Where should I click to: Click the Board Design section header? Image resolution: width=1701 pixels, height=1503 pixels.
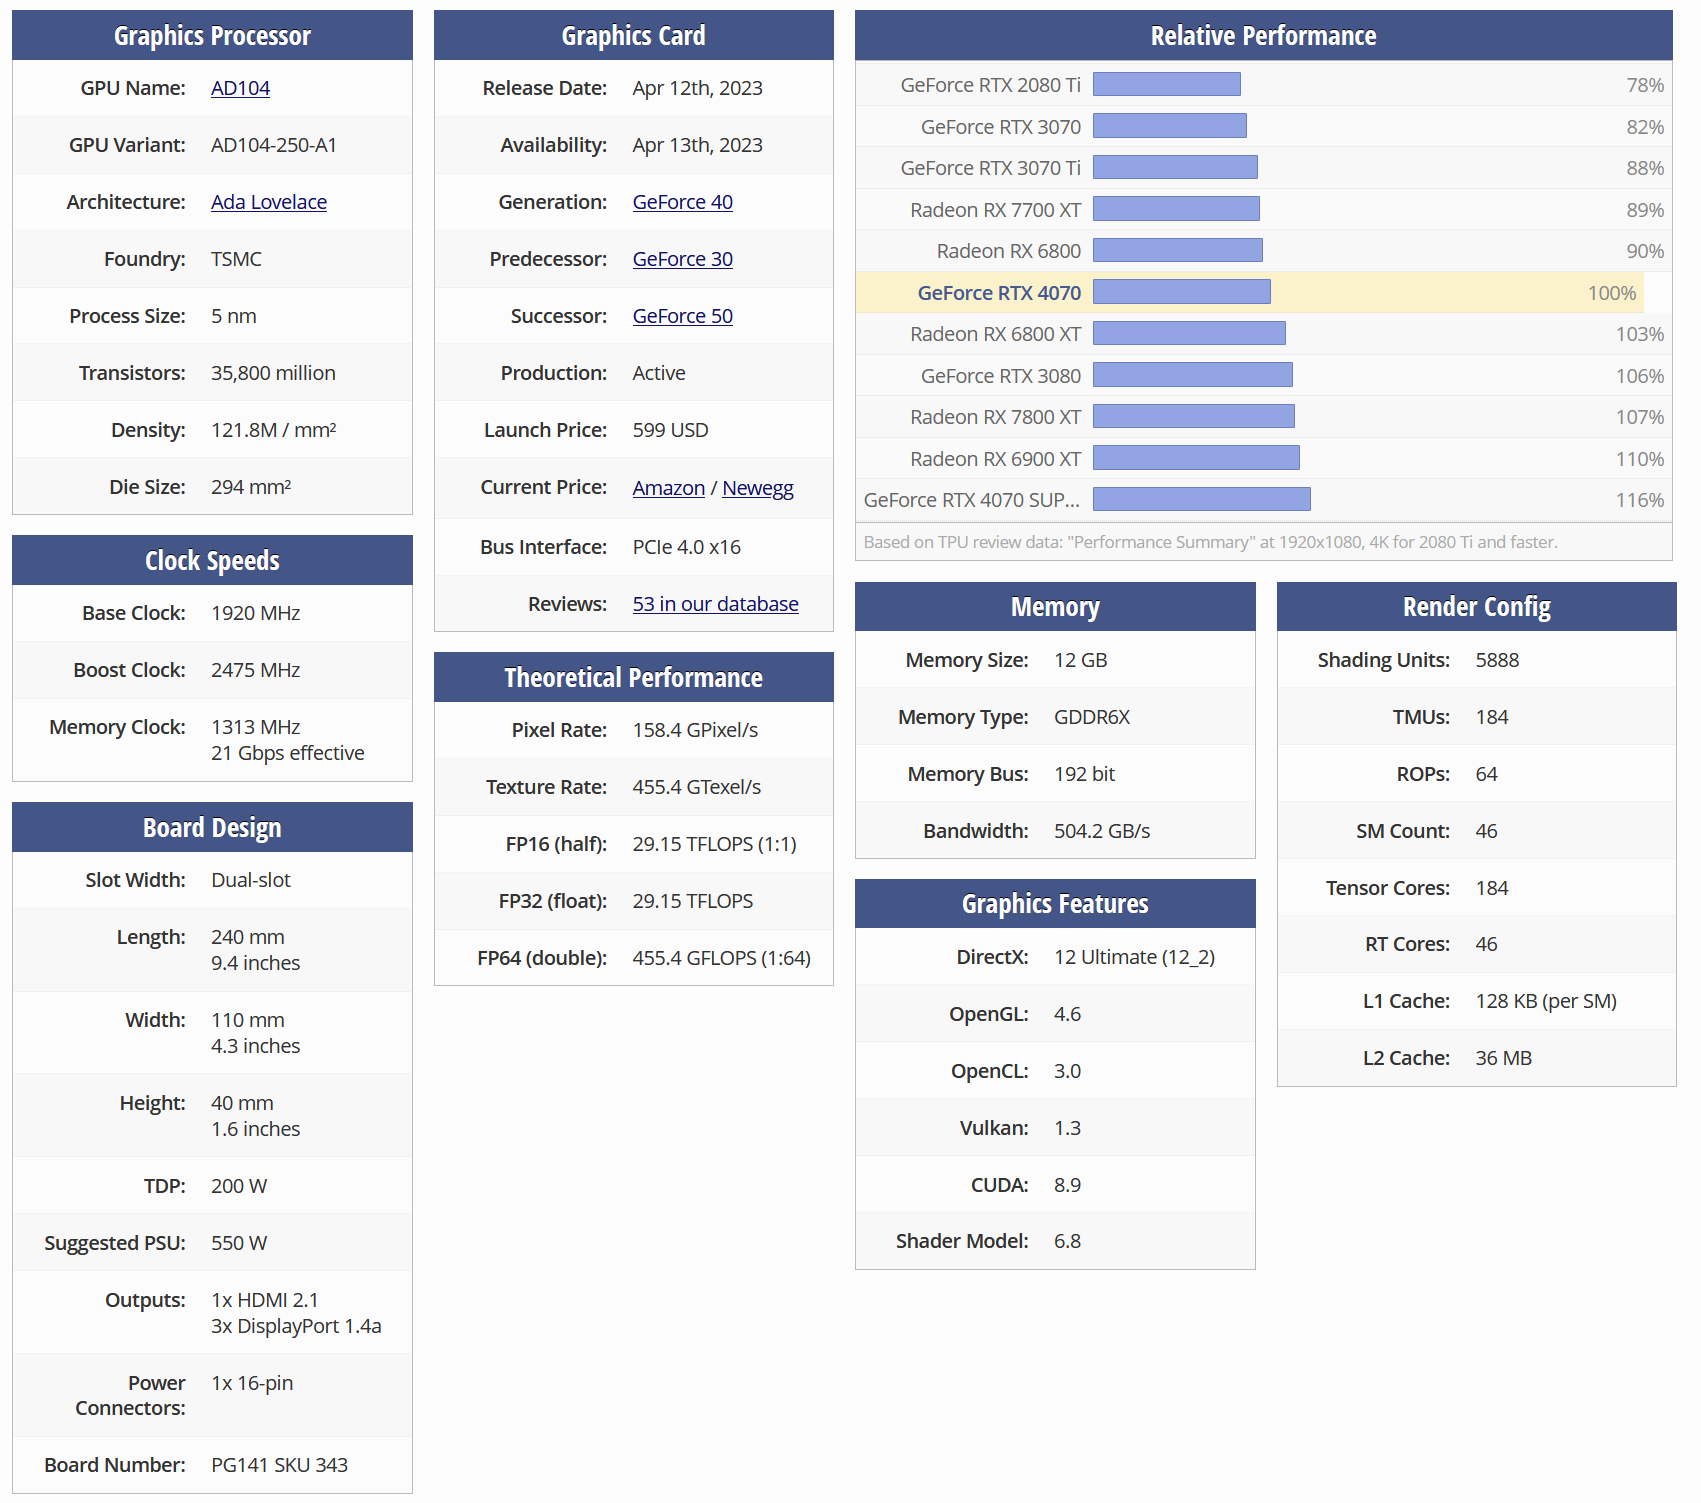tap(212, 827)
